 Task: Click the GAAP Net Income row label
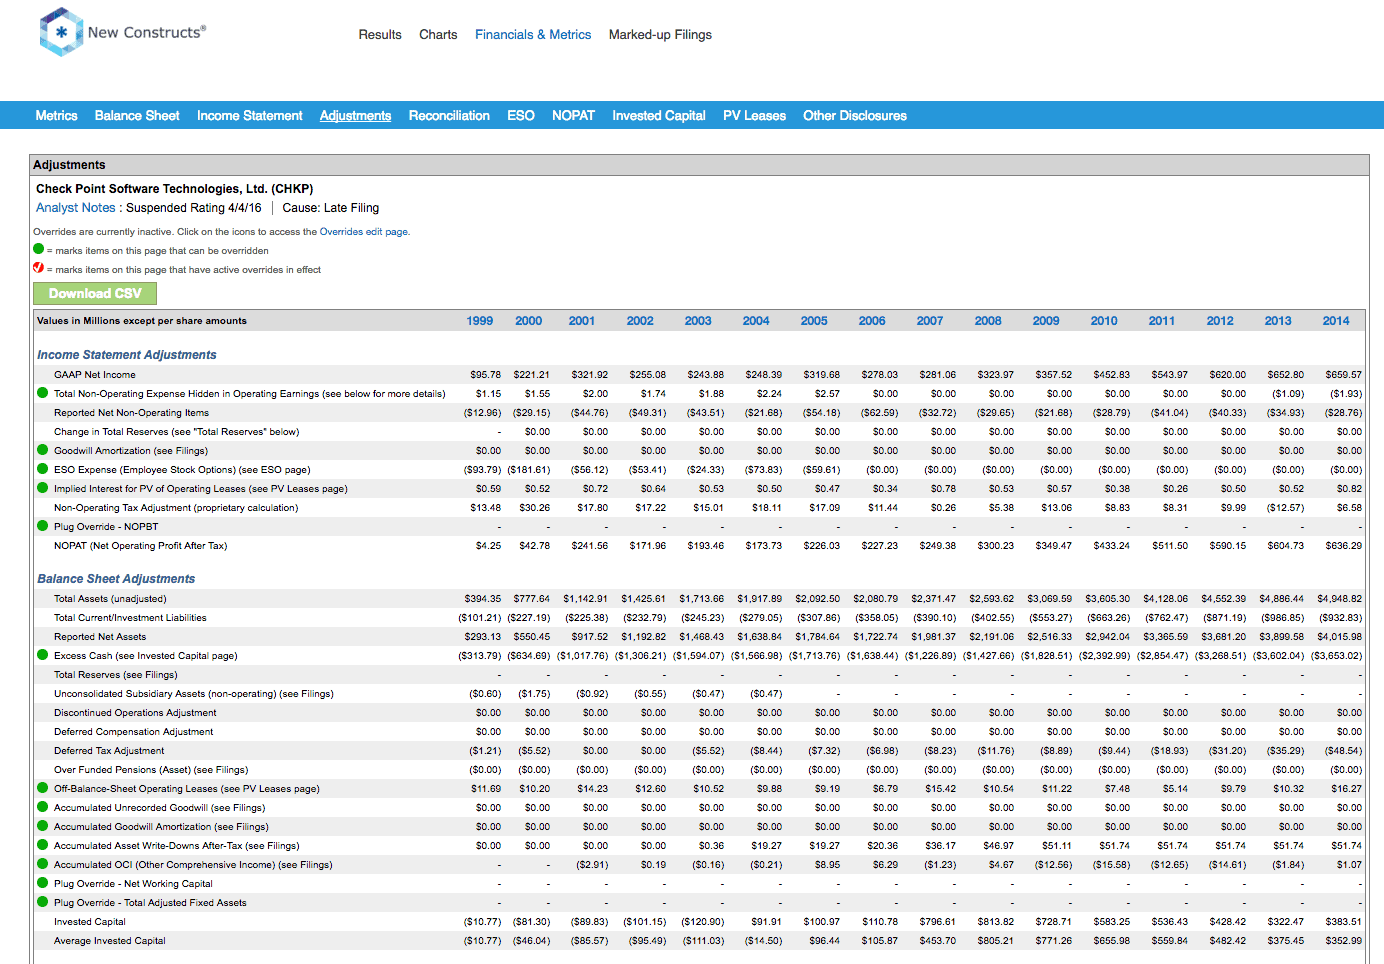[x=95, y=375]
